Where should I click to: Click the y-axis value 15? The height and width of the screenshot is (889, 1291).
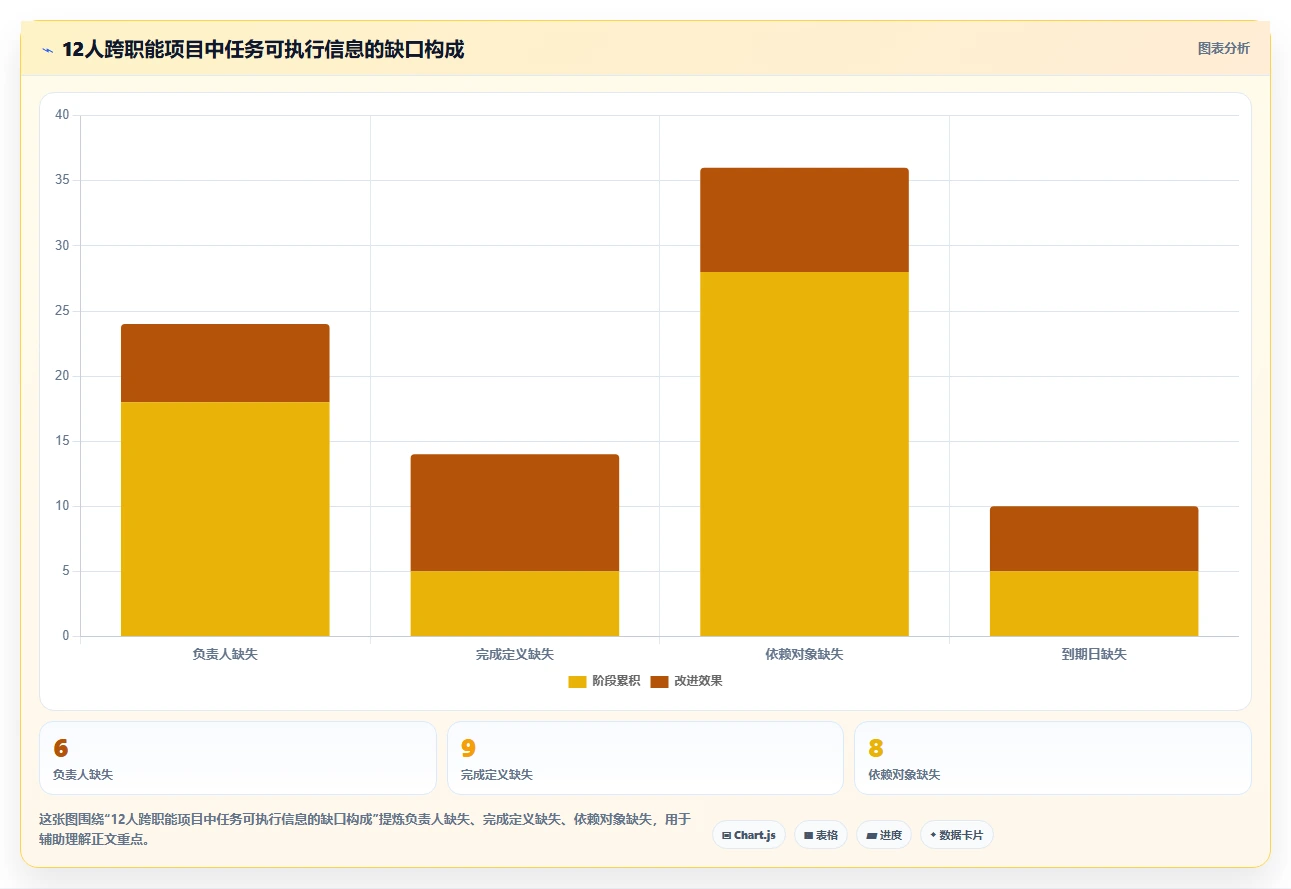pyautogui.click(x=62, y=441)
